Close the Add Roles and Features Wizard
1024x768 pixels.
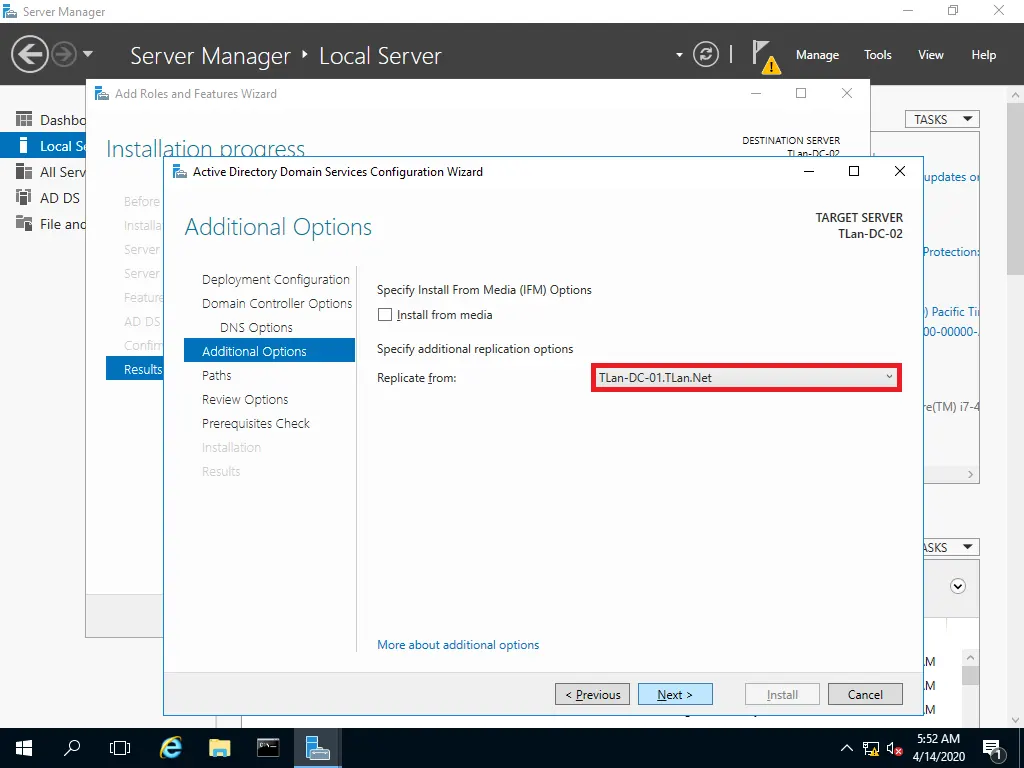point(847,93)
